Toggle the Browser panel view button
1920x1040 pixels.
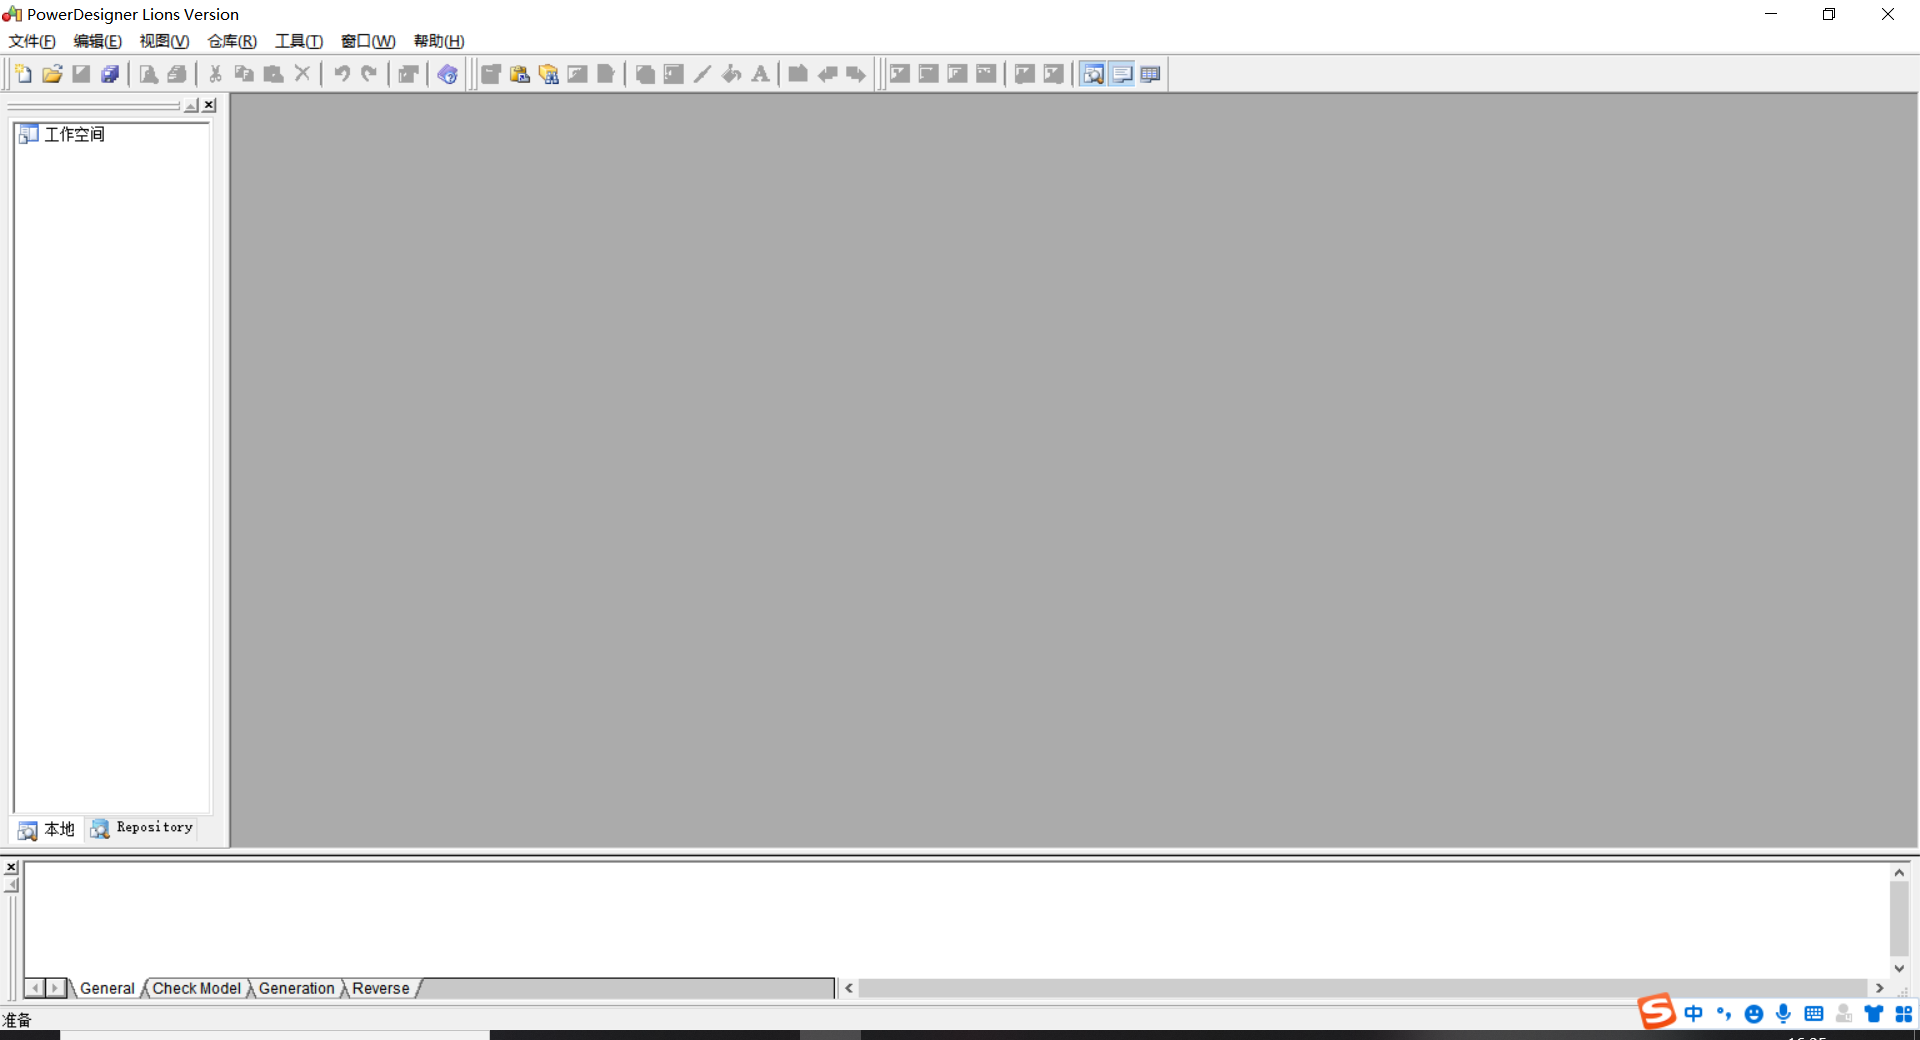click(x=1093, y=74)
